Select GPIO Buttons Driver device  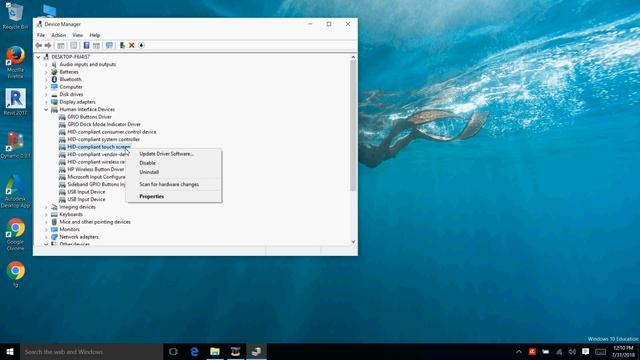89,117
